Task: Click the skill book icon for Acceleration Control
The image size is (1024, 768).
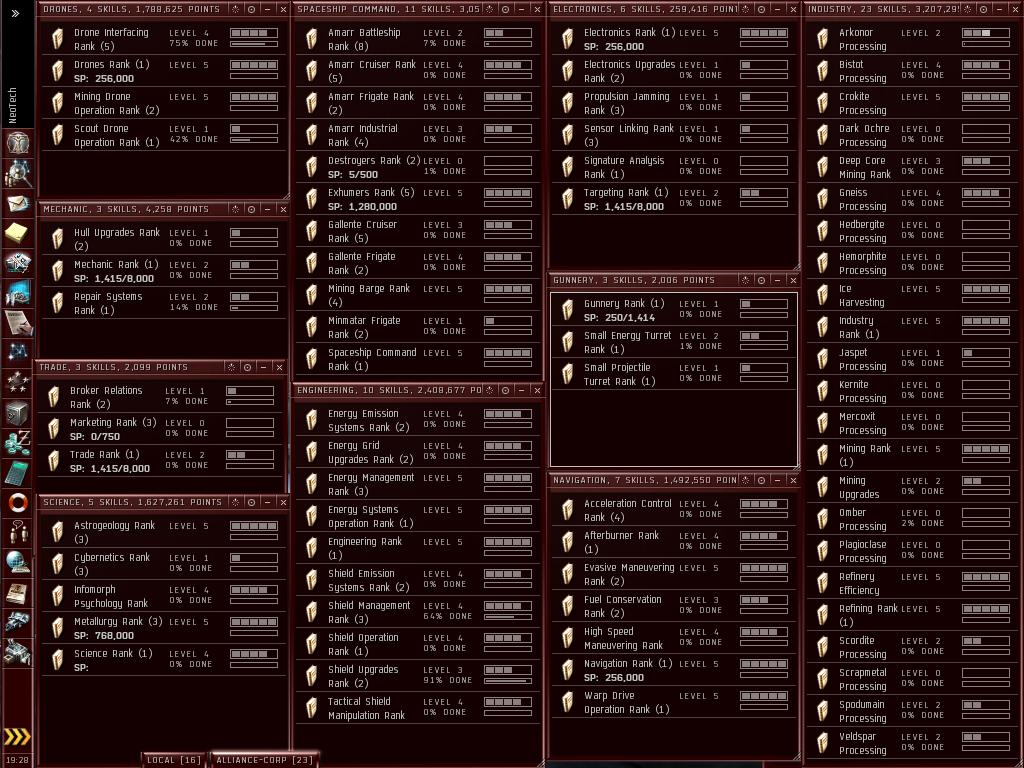Action: 568,509
